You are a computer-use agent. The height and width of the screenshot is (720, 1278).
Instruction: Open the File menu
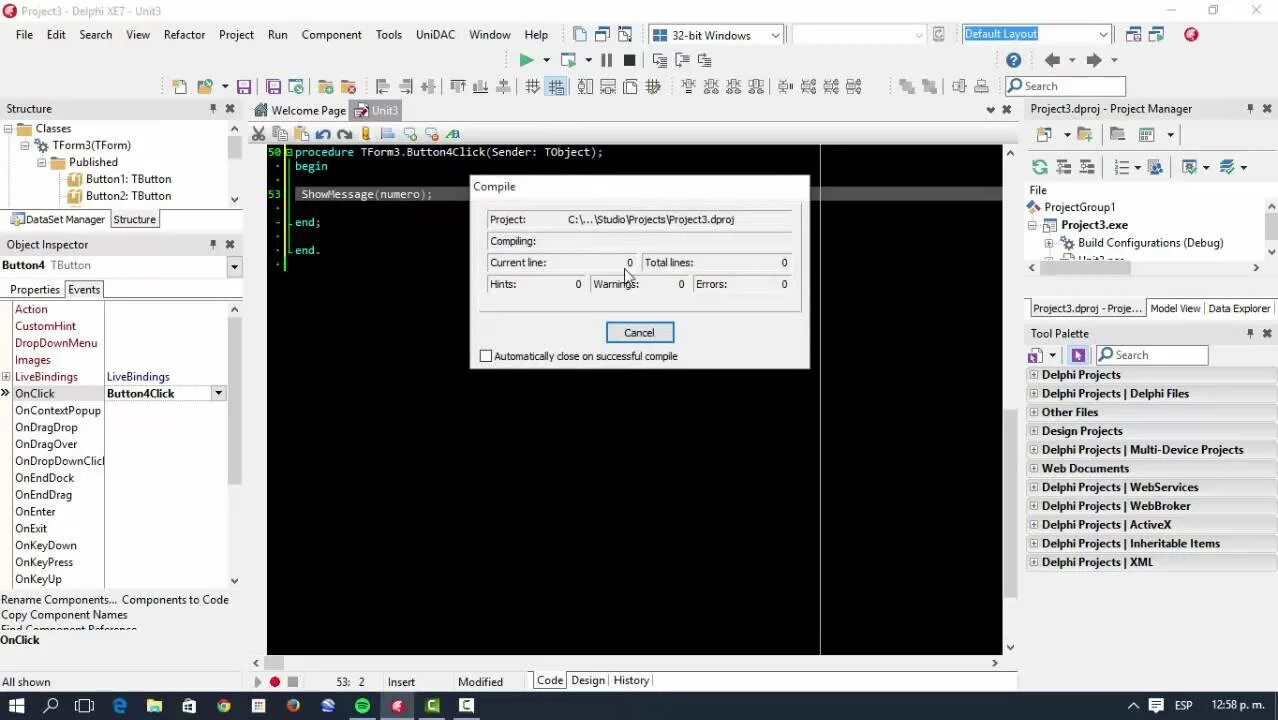[x=24, y=34]
